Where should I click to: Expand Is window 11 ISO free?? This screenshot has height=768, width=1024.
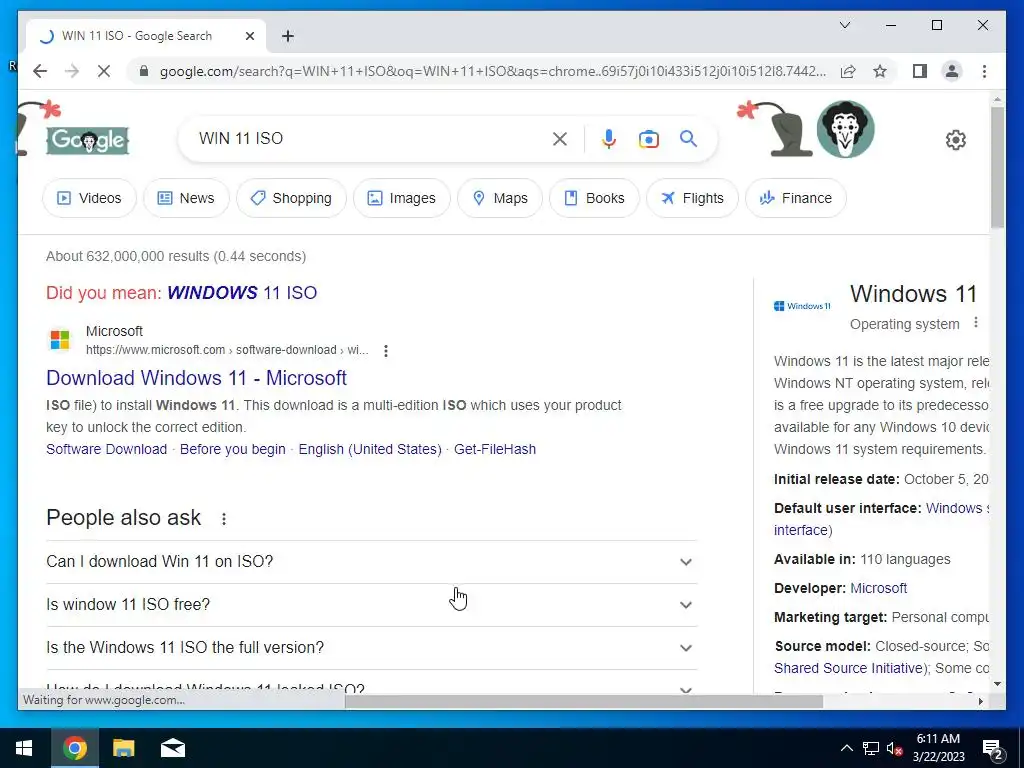pyautogui.click(x=372, y=605)
